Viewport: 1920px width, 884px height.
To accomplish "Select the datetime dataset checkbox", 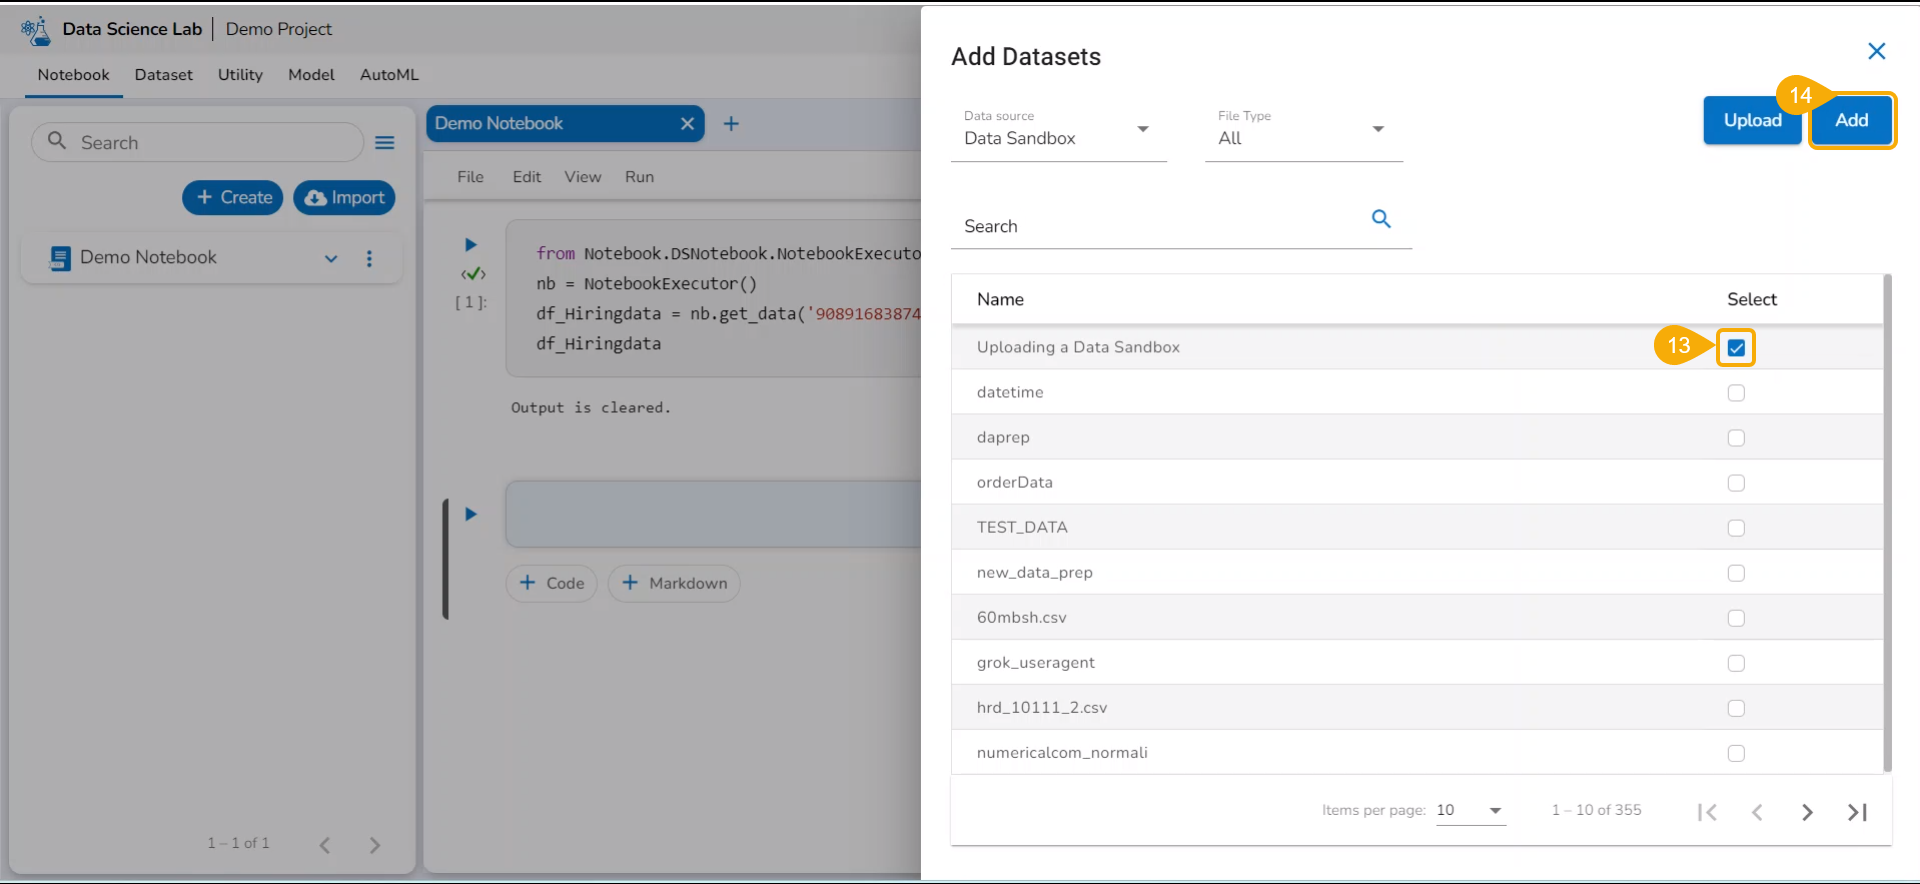I will point(1736,393).
